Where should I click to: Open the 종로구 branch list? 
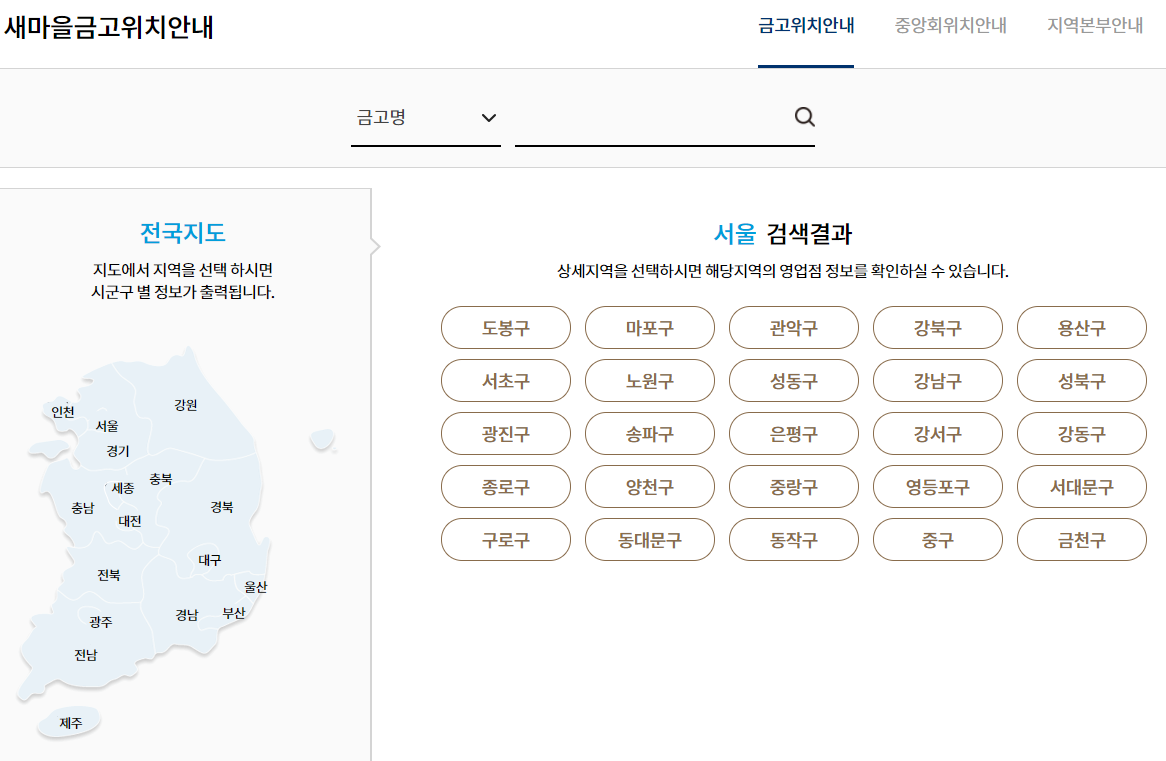pyautogui.click(x=506, y=487)
